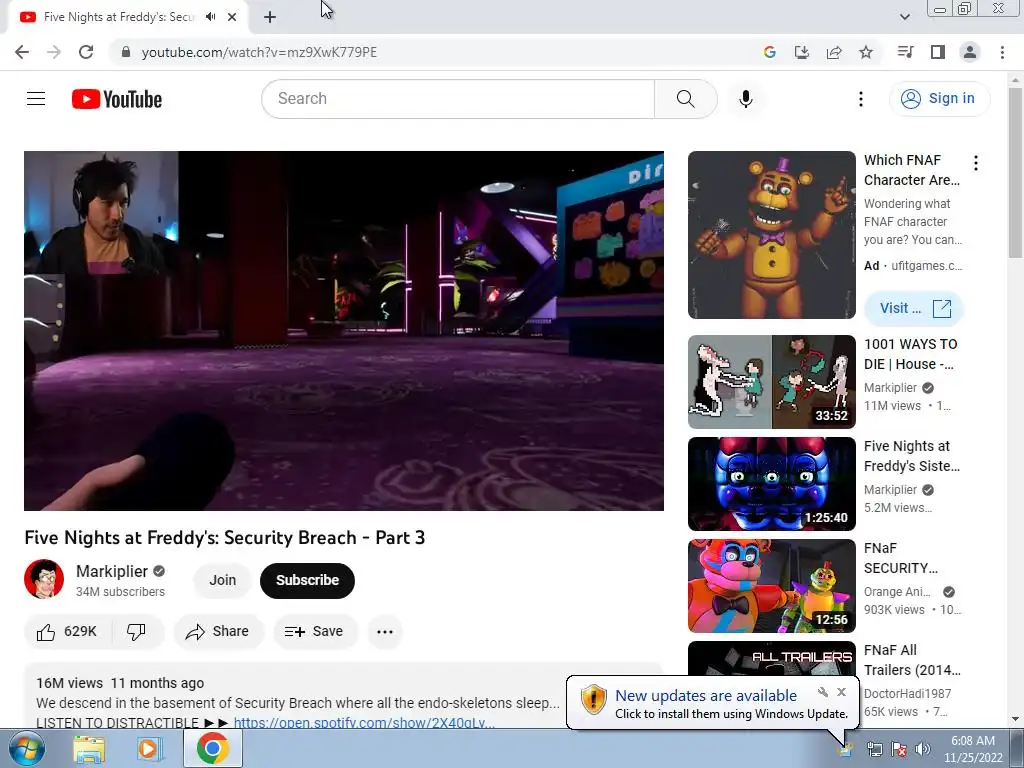Save the video to a playlist

(315, 632)
